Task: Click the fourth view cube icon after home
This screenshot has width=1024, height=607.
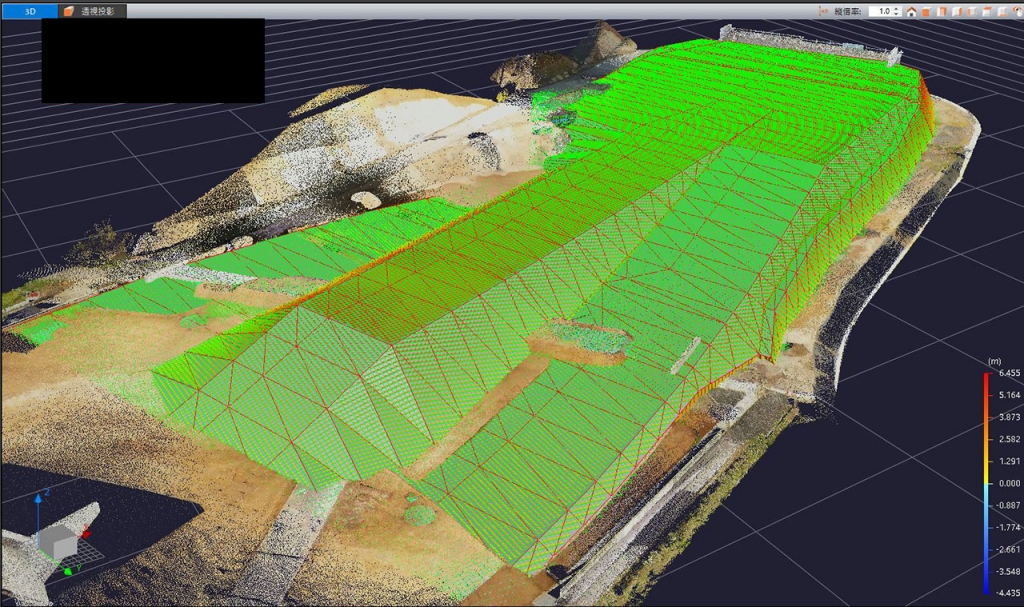Action: point(957,12)
